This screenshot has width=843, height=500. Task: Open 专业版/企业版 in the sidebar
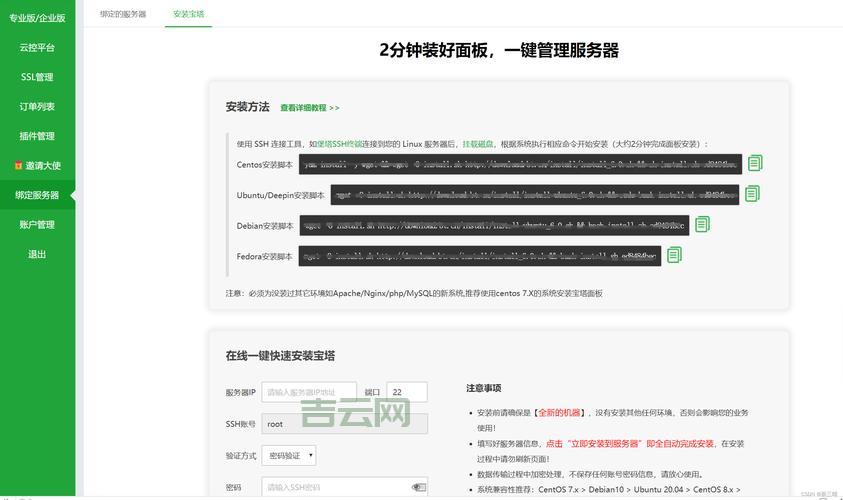point(37,18)
